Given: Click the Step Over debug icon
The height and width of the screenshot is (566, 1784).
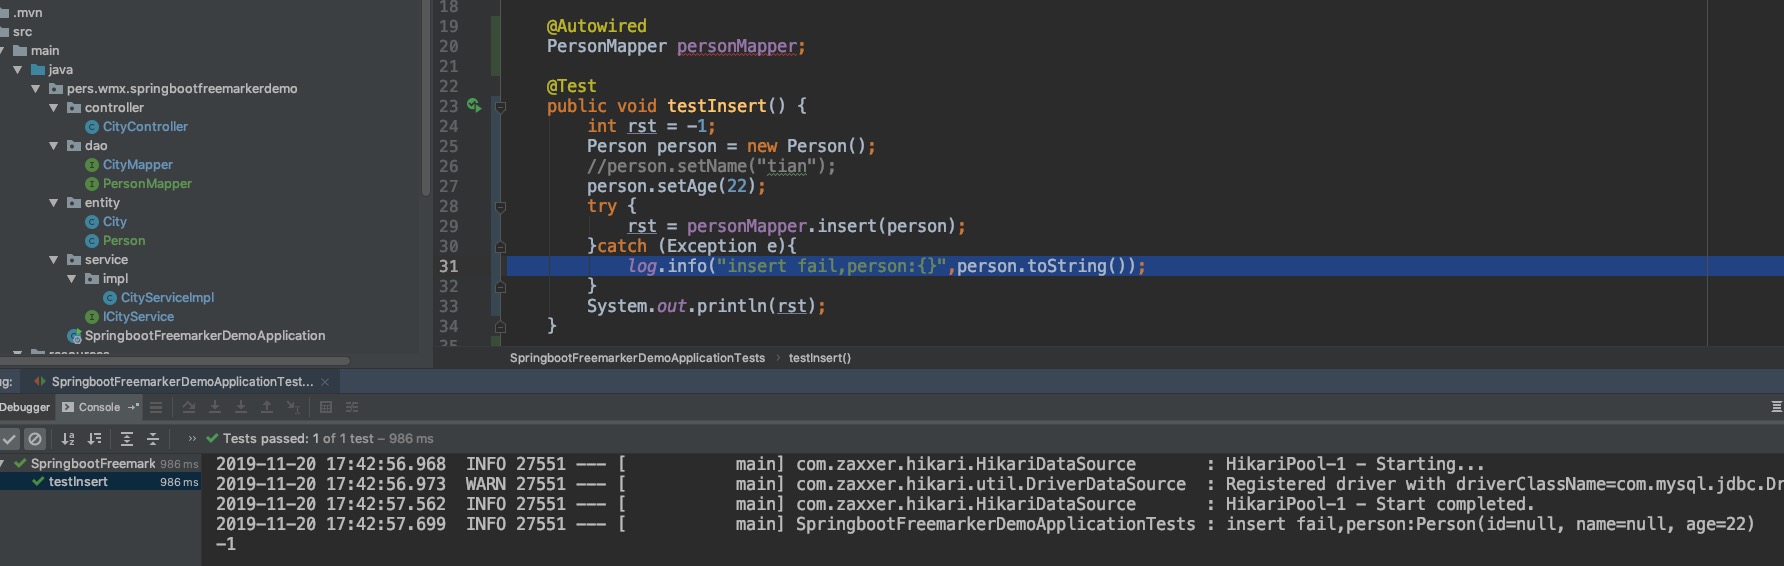Looking at the screenshot, I should click(189, 407).
